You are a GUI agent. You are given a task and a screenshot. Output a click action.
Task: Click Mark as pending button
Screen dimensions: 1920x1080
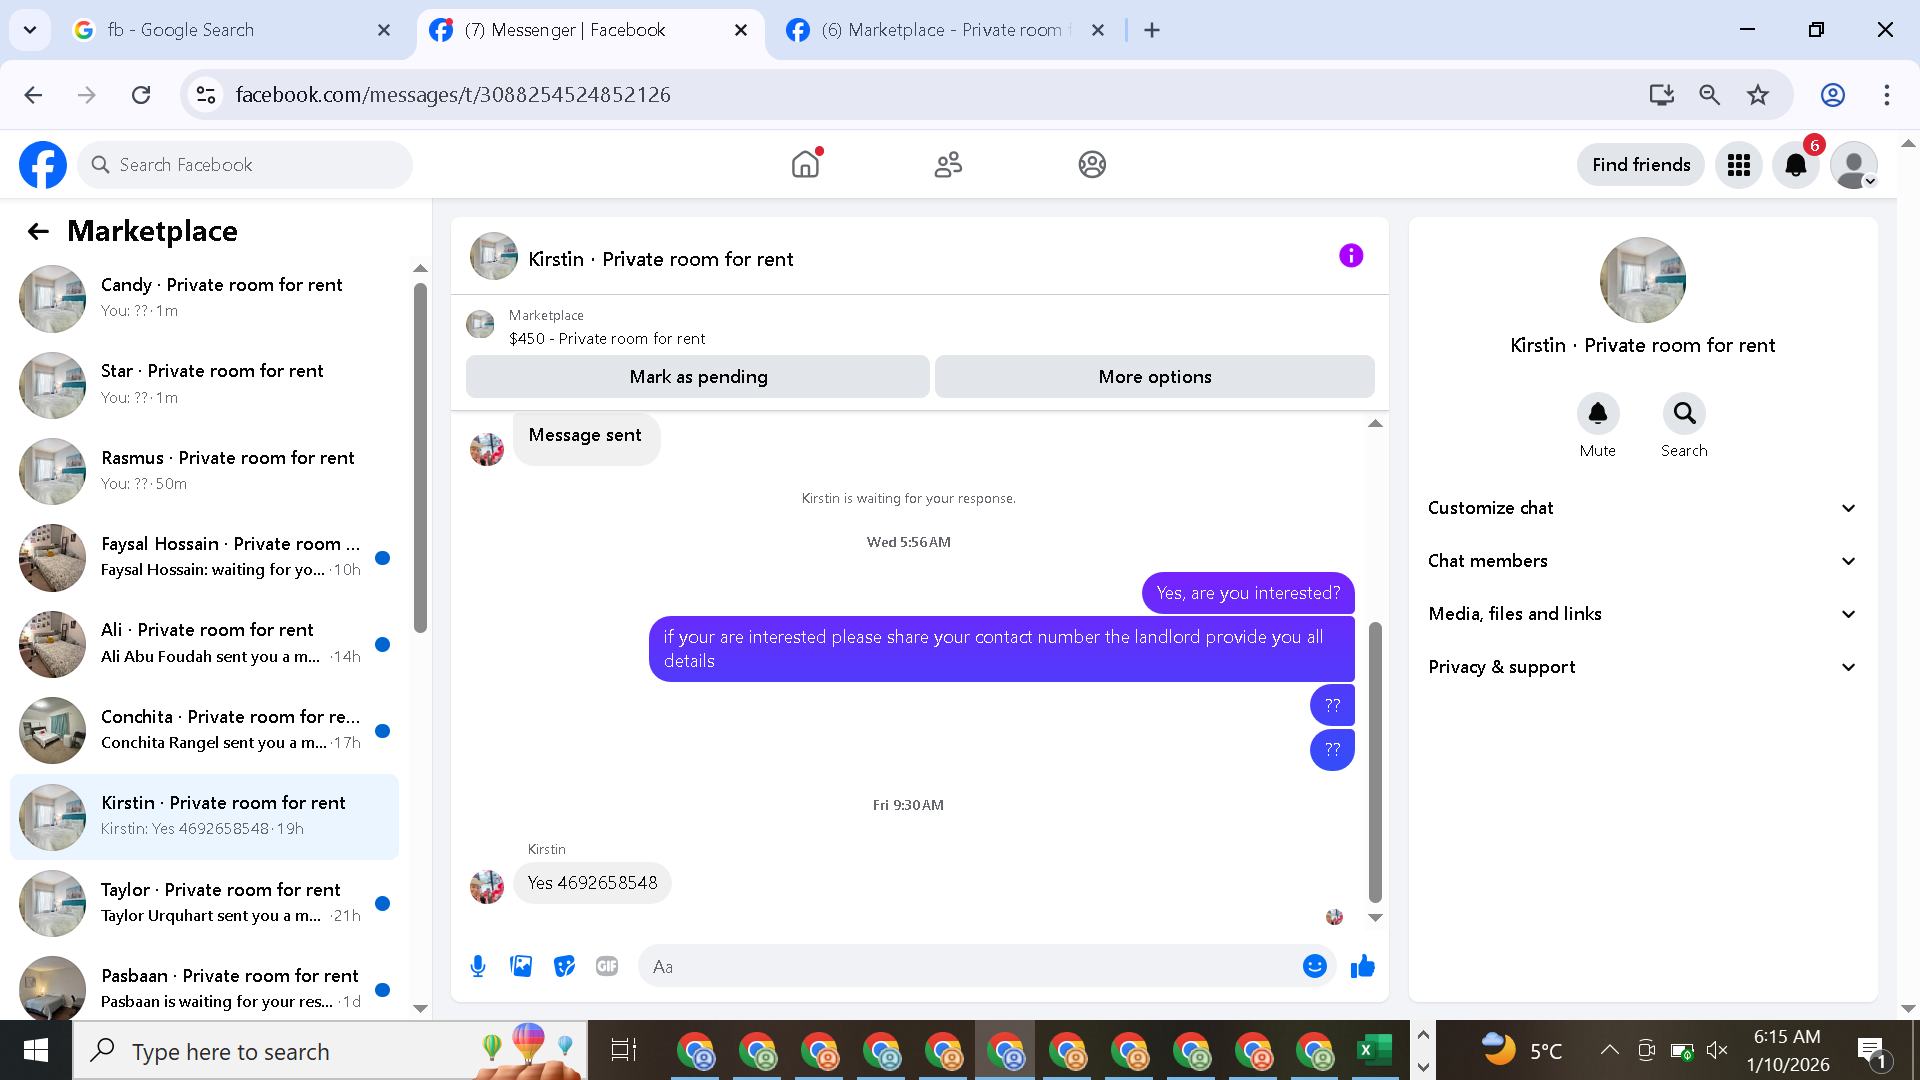[698, 377]
